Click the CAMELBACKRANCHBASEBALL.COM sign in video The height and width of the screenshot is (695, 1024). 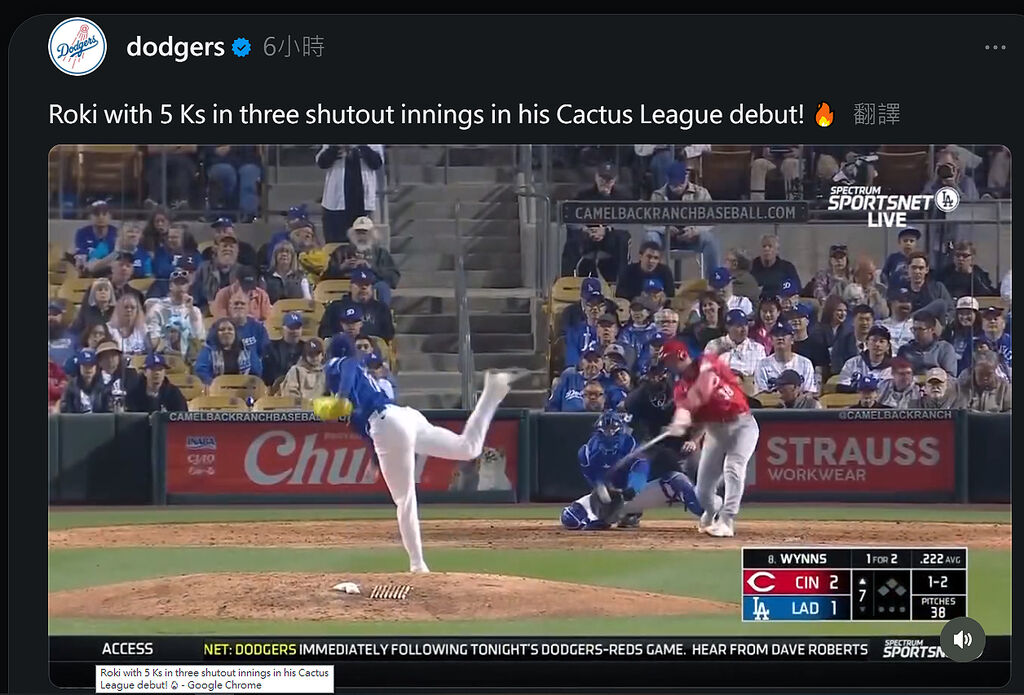click(x=685, y=212)
